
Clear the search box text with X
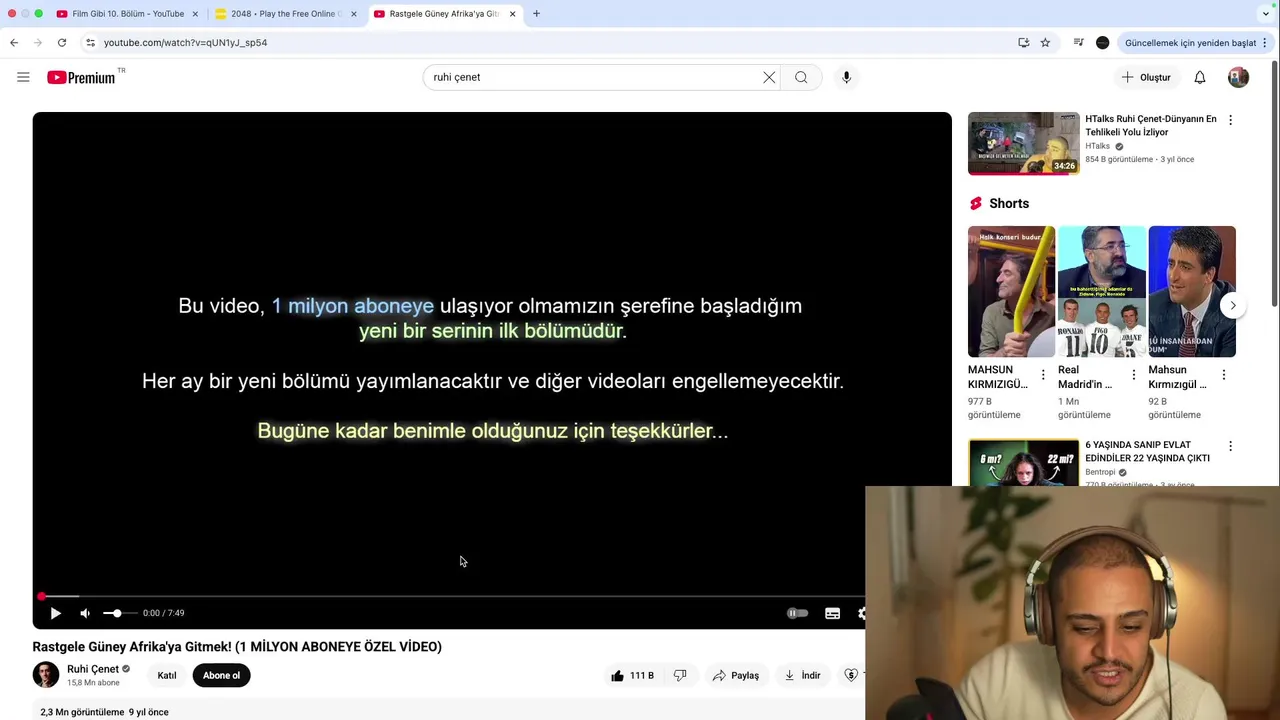click(x=769, y=77)
